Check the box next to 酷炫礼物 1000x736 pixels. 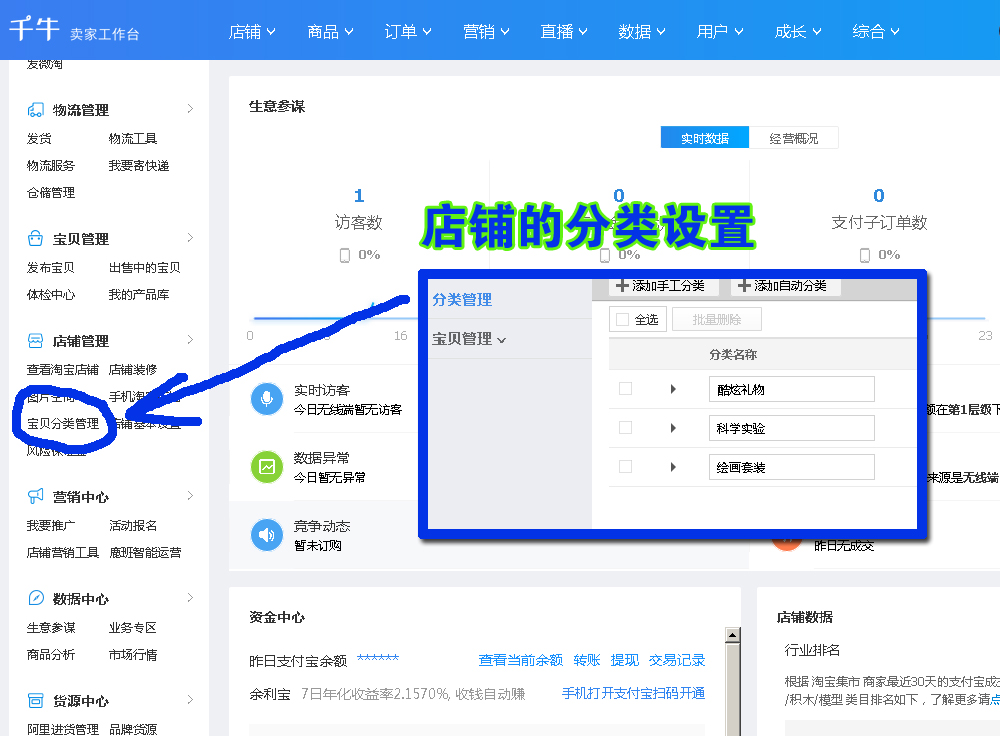[625, 389]
